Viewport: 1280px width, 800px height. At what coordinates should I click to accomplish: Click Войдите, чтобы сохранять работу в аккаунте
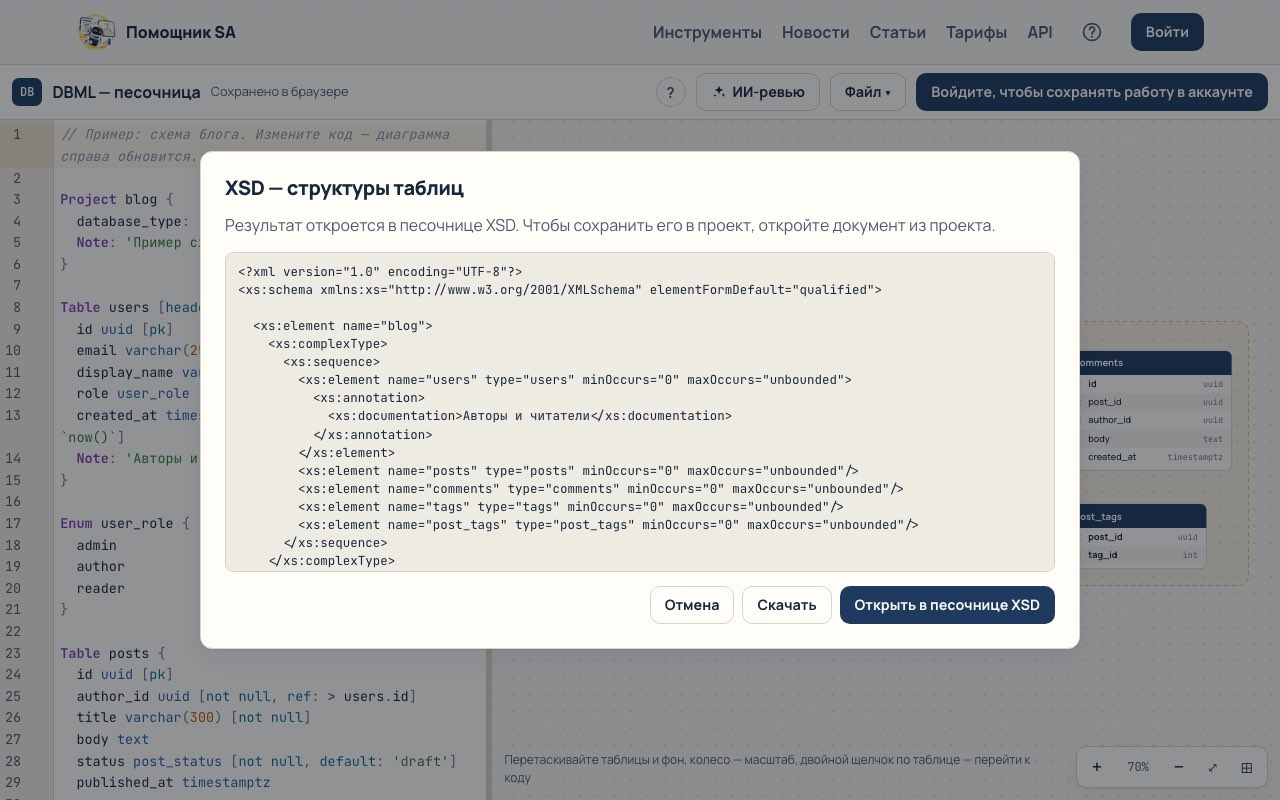pos(1092,92)
